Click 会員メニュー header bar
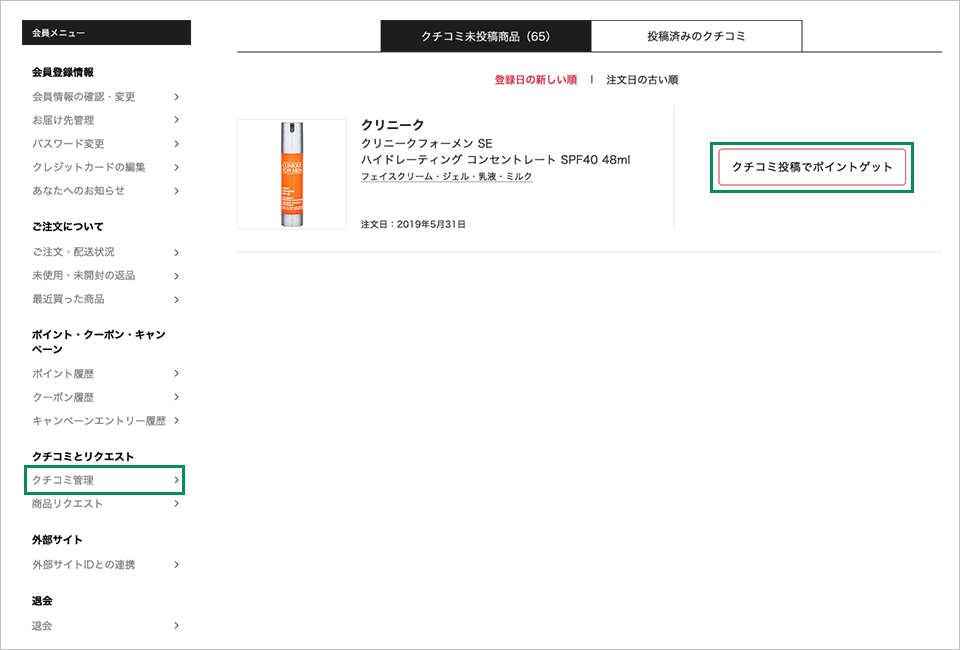Screen dimensions: 960x650 pyautogui.click(x=107, y=32)
